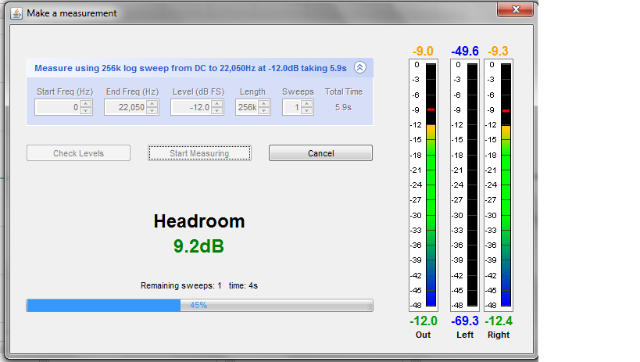Click the Out level meter bar
Image resolution: width=640 pixels, height=362 pixels.
pyautogui.click(x=431, y=184)
